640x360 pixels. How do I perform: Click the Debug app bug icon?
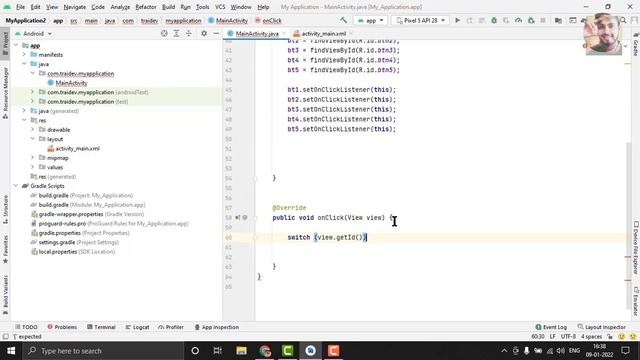494,20
